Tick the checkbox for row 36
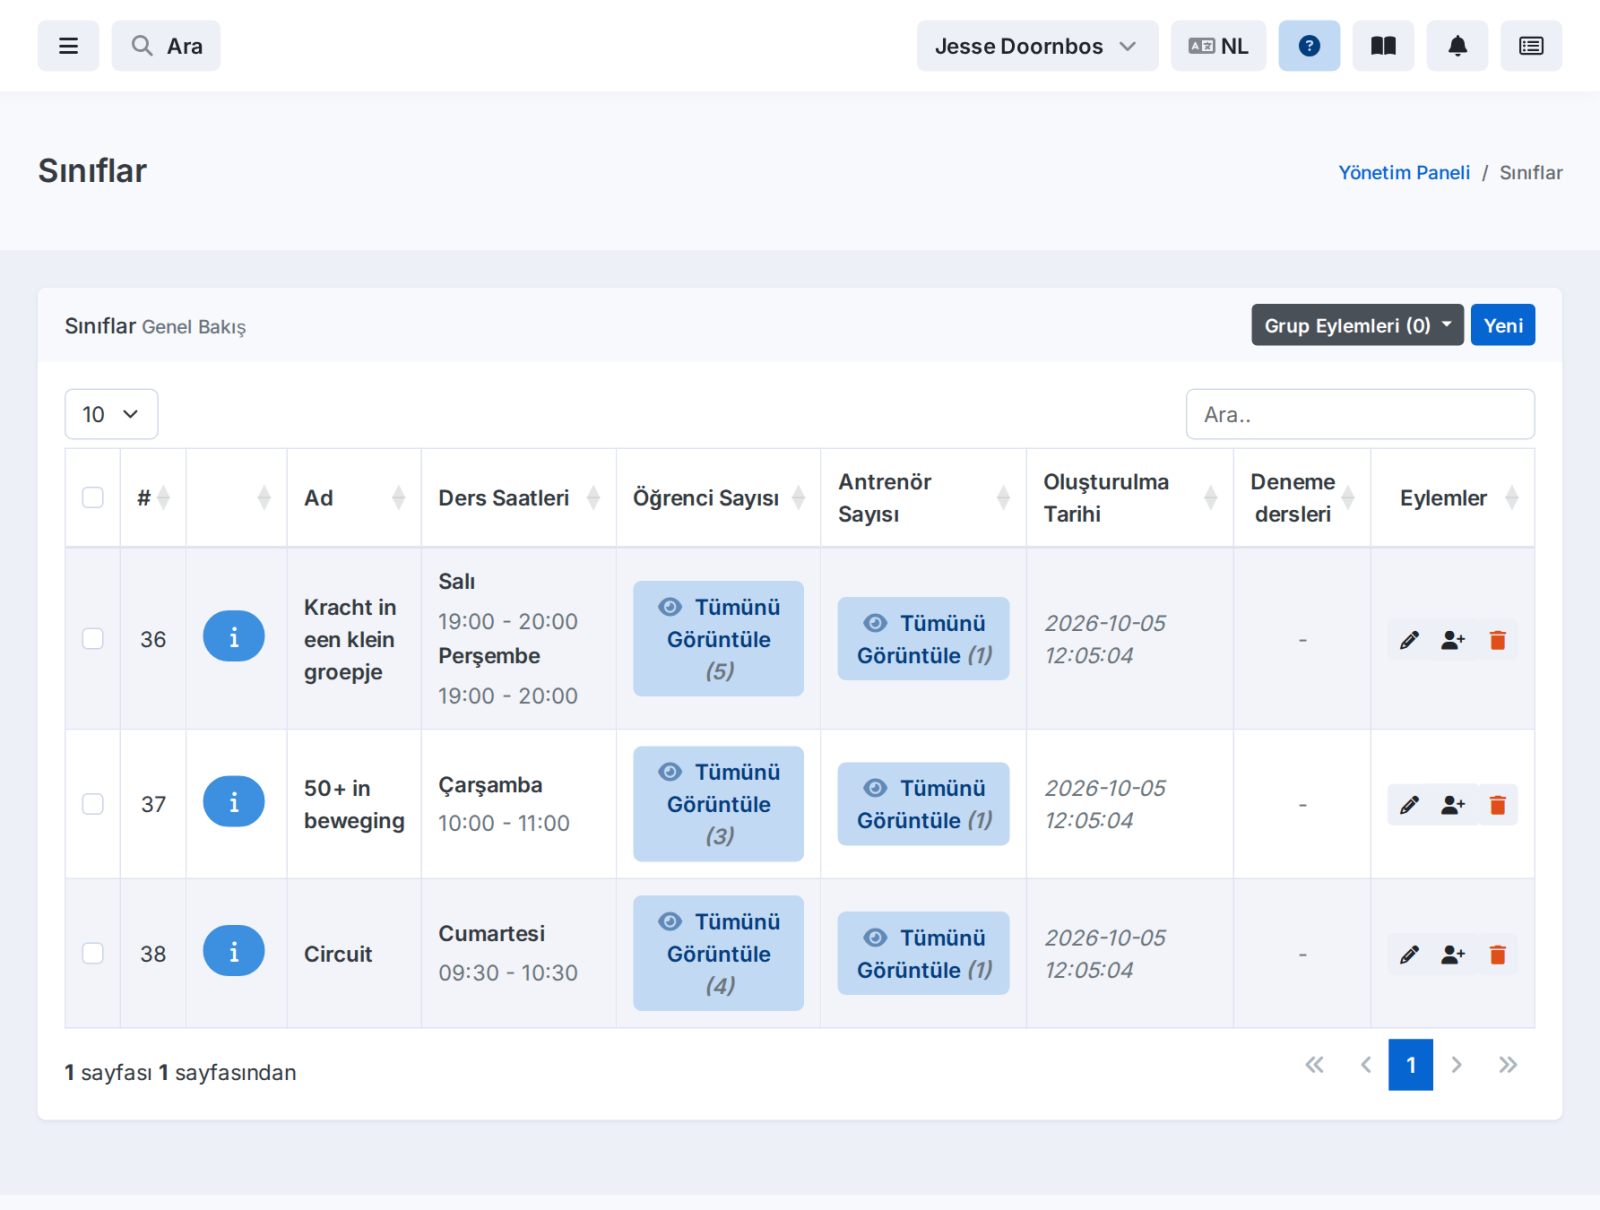The height and width of the screenshot is (1210, 1600). pyautogui.click(x=93, y=638)
